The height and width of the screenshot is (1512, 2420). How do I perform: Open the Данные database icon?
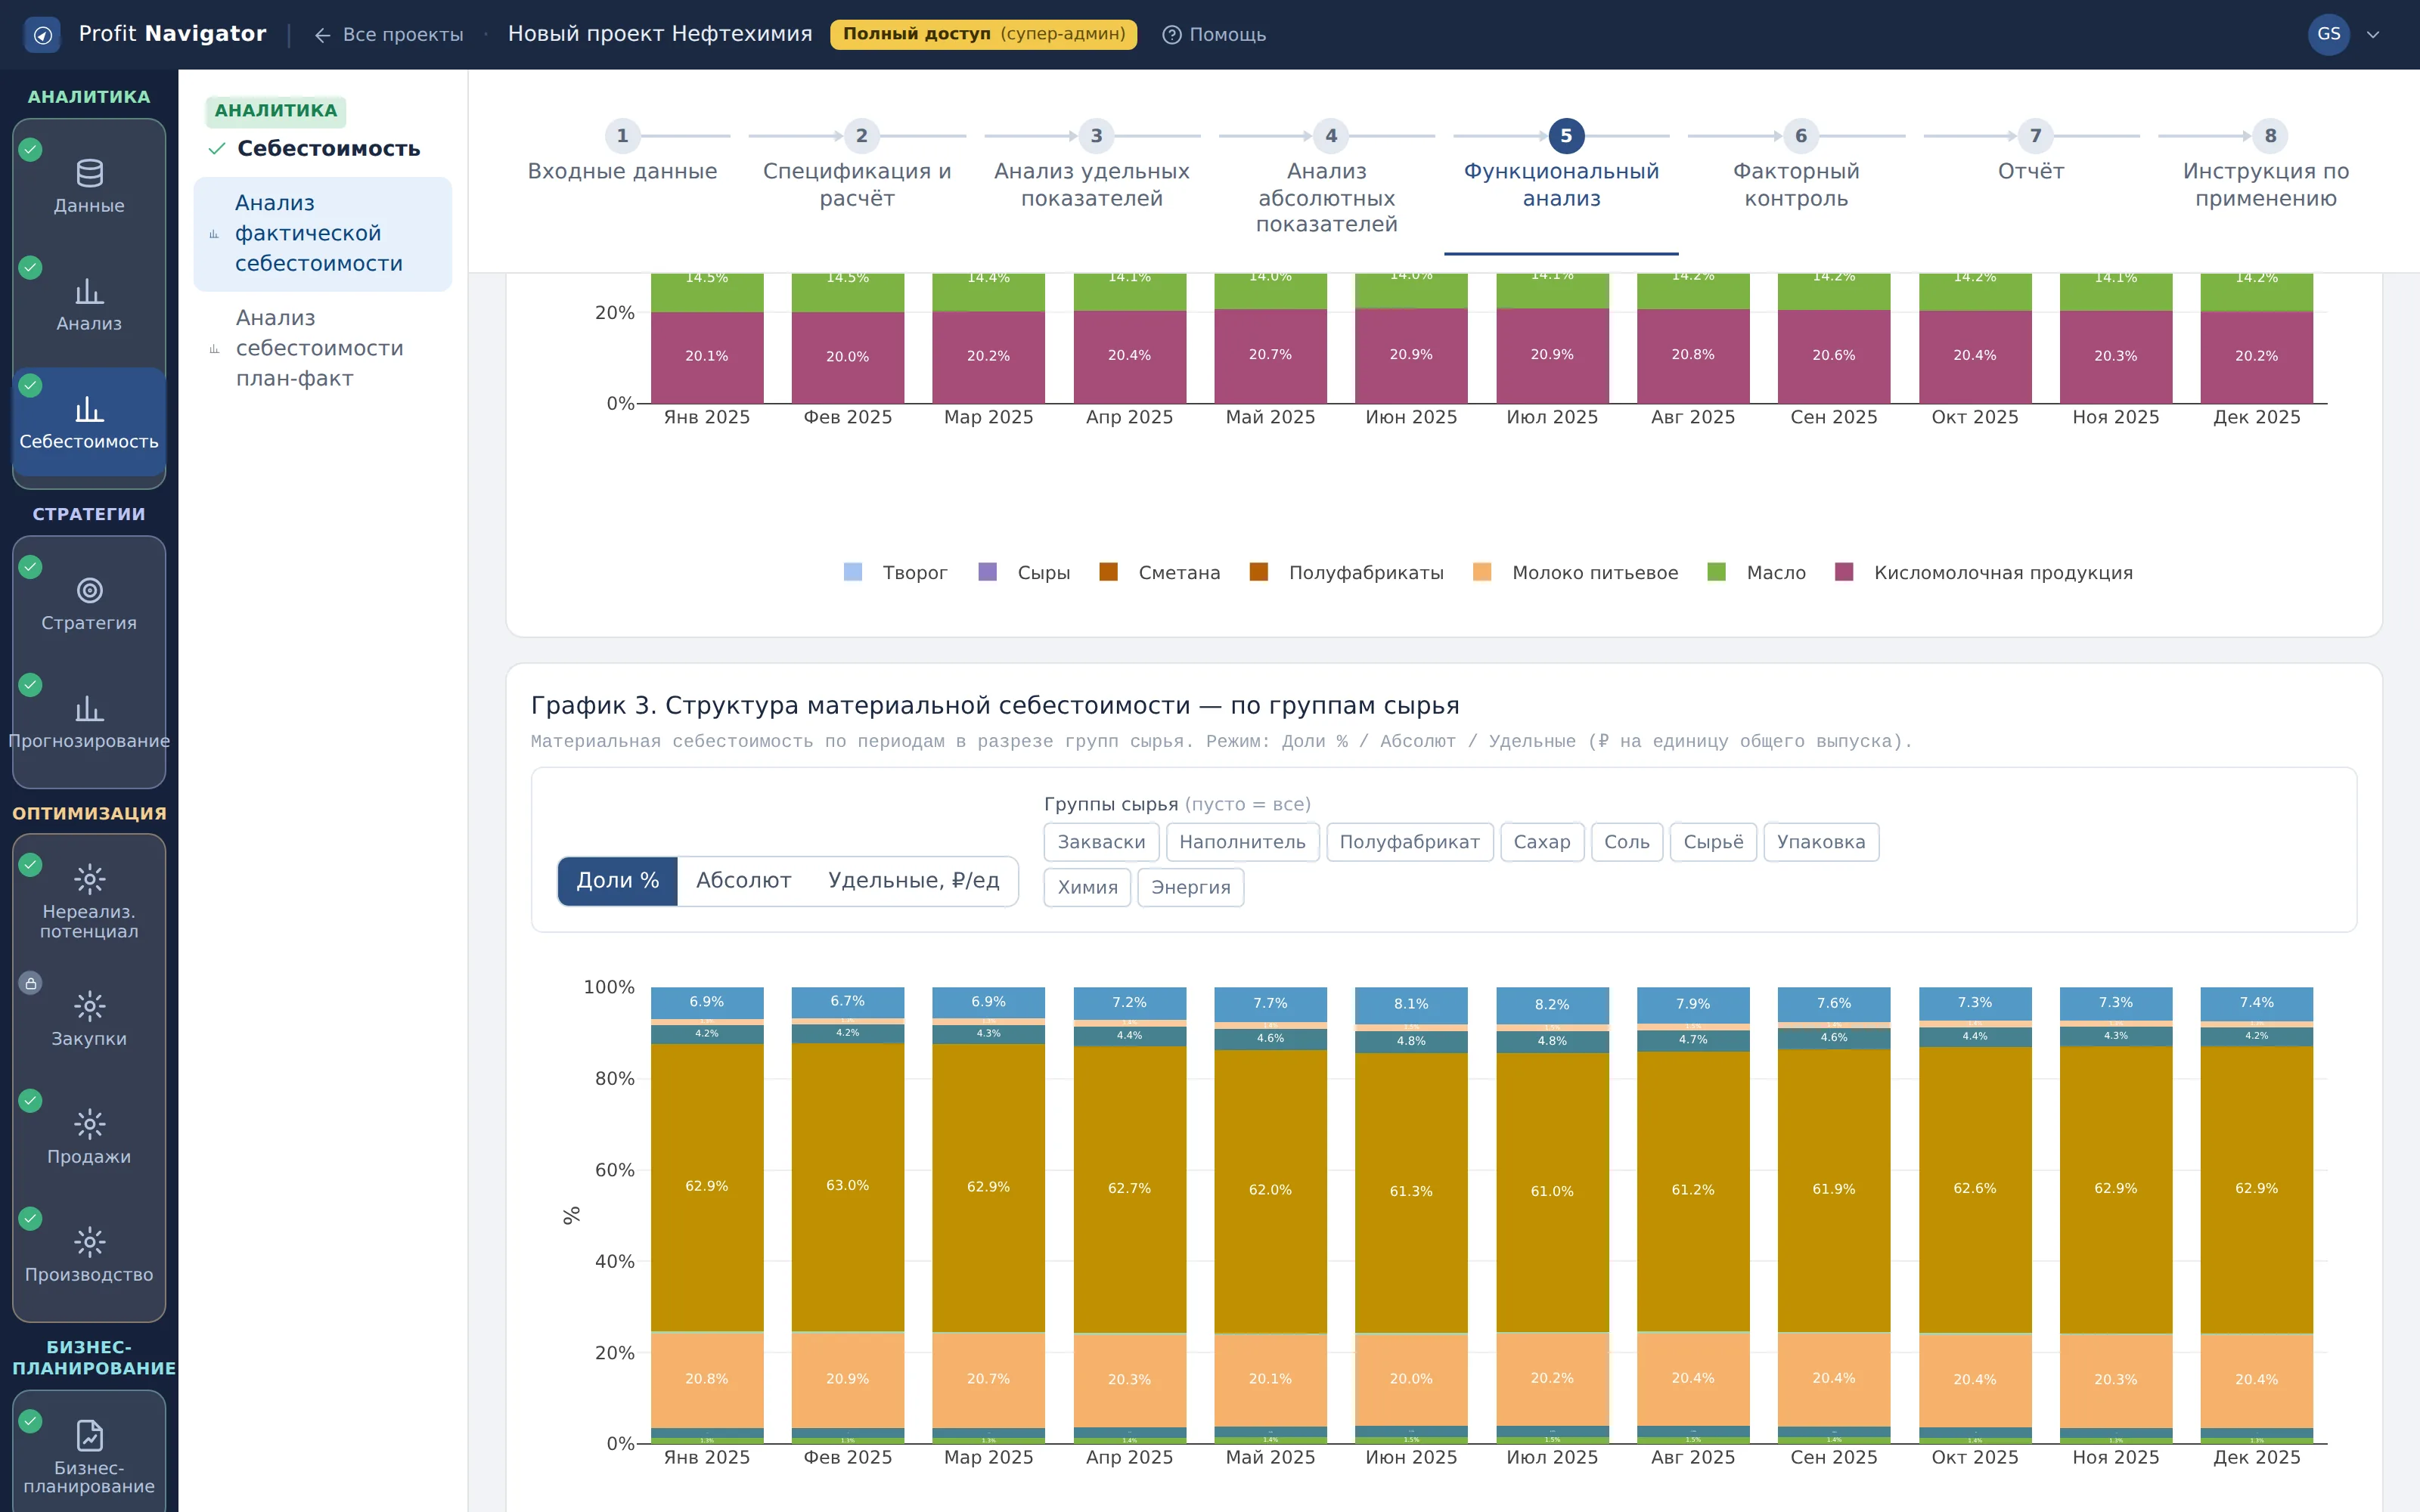tap(89, 173)
